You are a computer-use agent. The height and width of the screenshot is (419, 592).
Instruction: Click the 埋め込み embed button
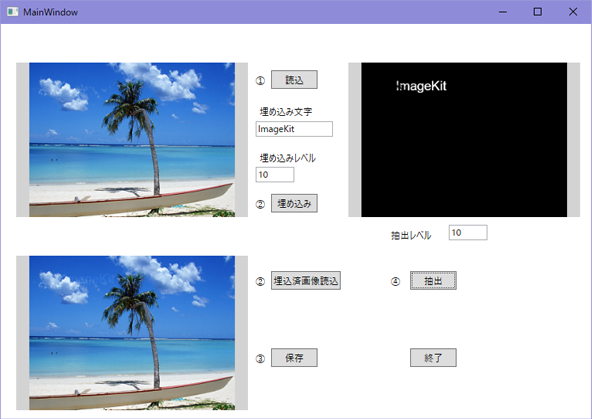tap(294, 203)
